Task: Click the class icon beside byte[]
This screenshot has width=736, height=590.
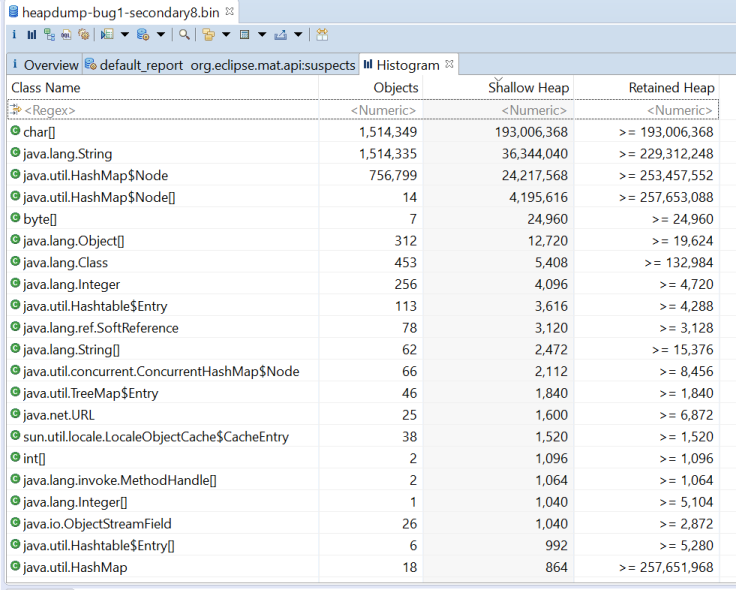Action: [x=15, y=218]
